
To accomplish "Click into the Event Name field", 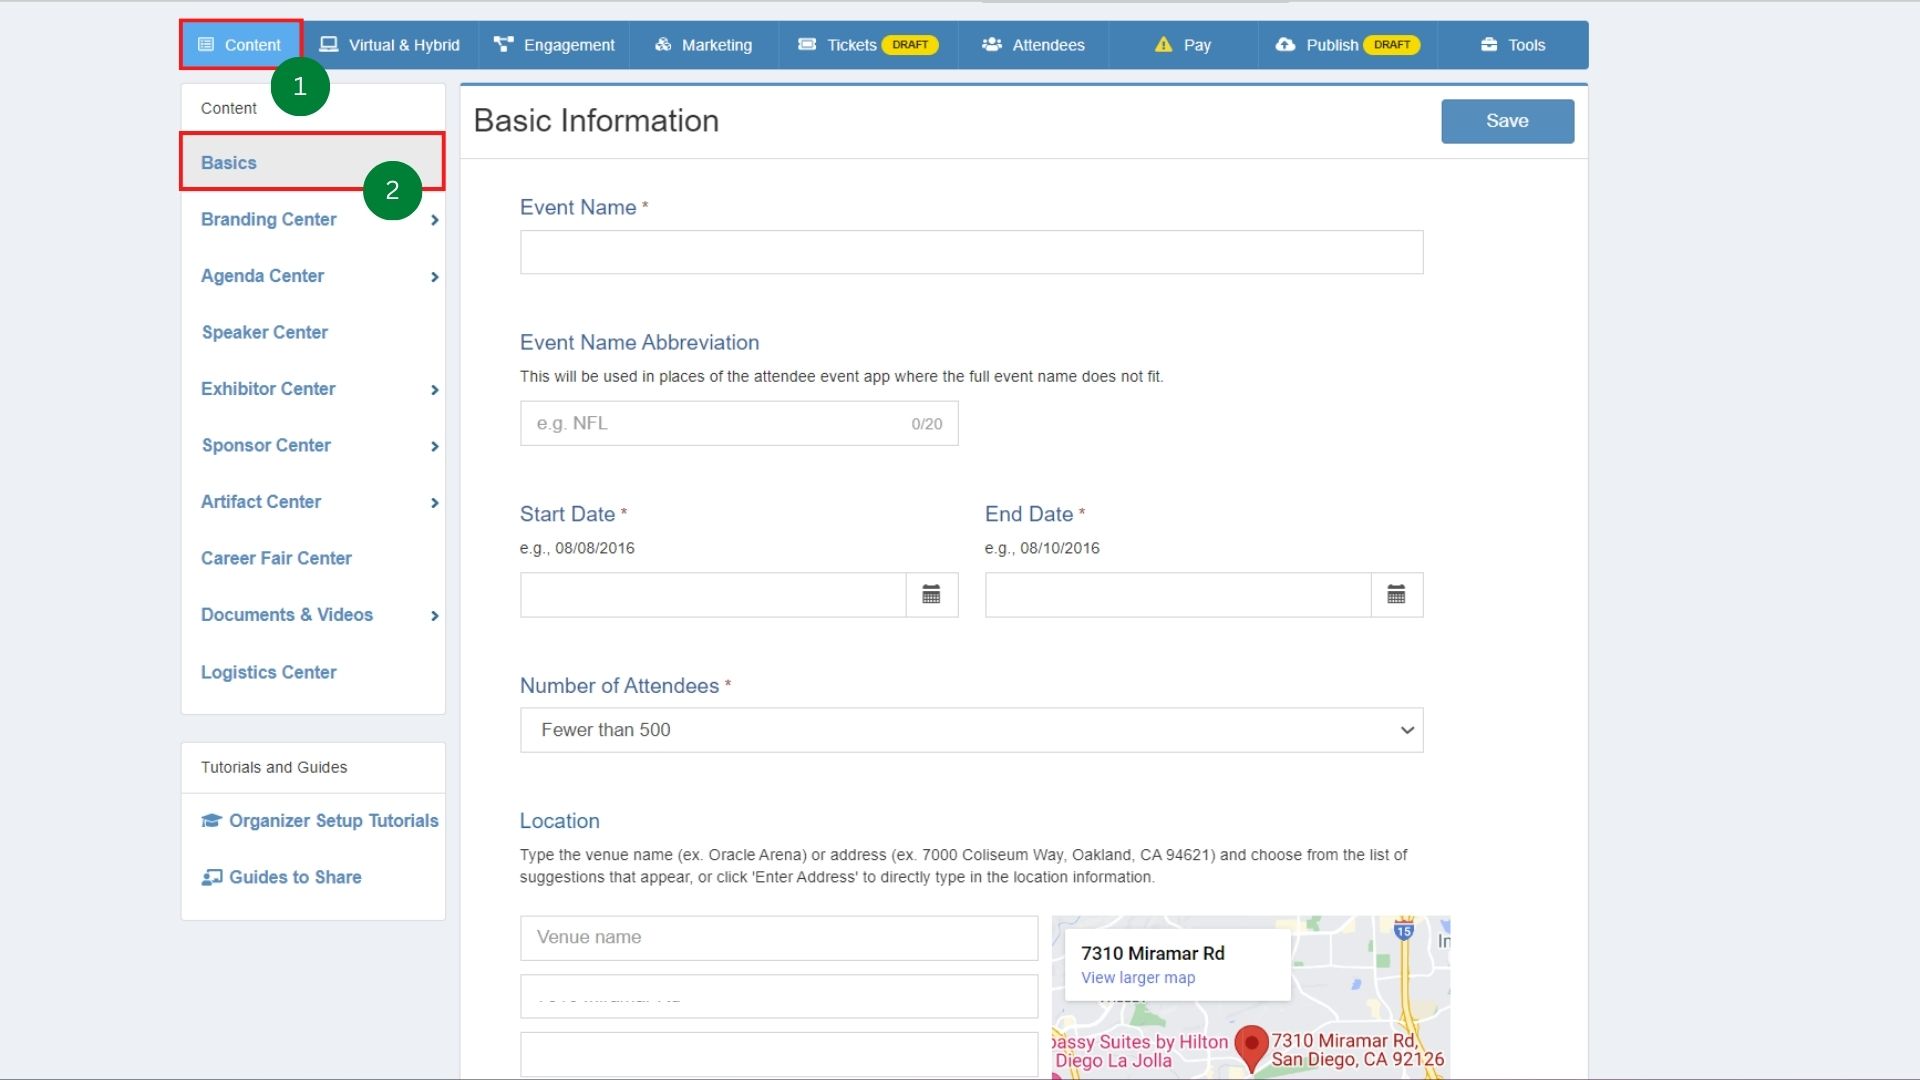I will tap(971, 252).
